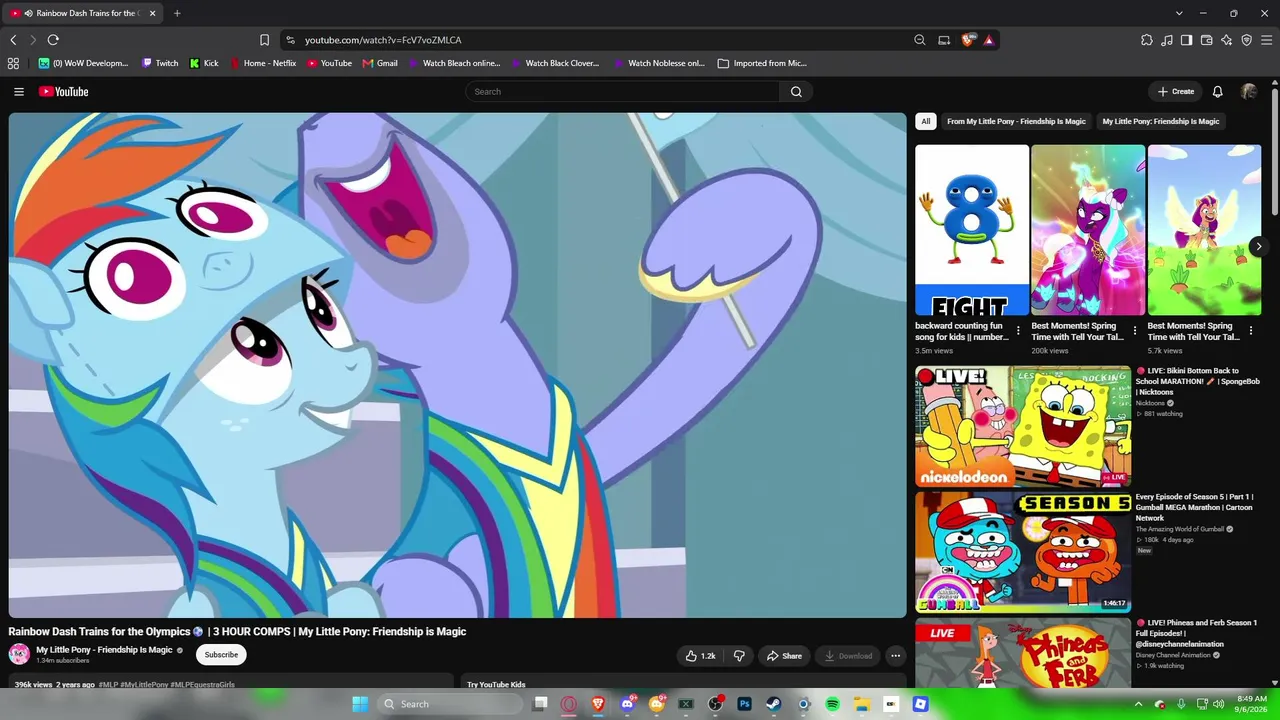Image resolution: width=1280 pixels, height=720 pixels.
Task: Open a new browser tab
Action: pyautogui.click(x=177, y=13)
